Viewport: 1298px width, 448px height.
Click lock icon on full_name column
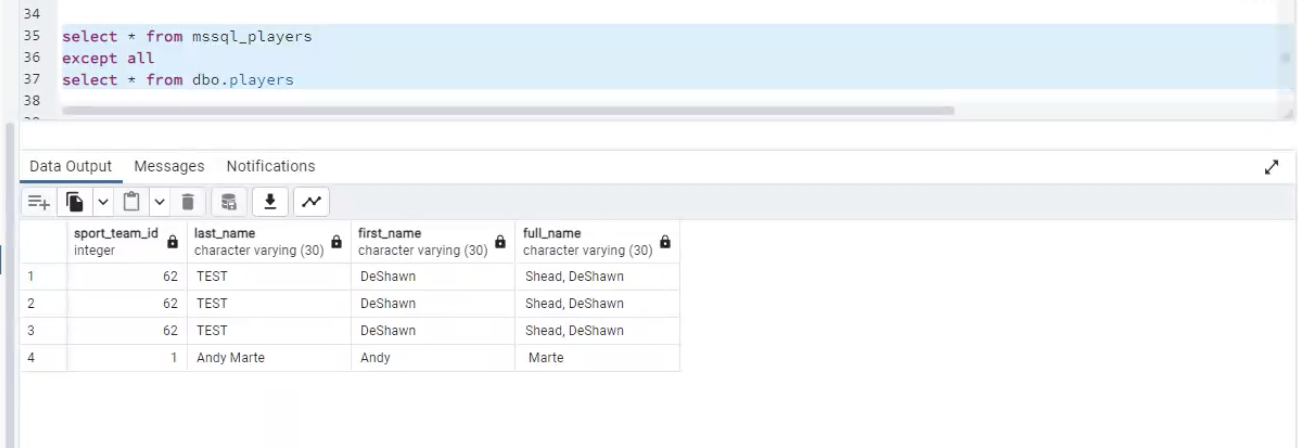coord(665,242)
